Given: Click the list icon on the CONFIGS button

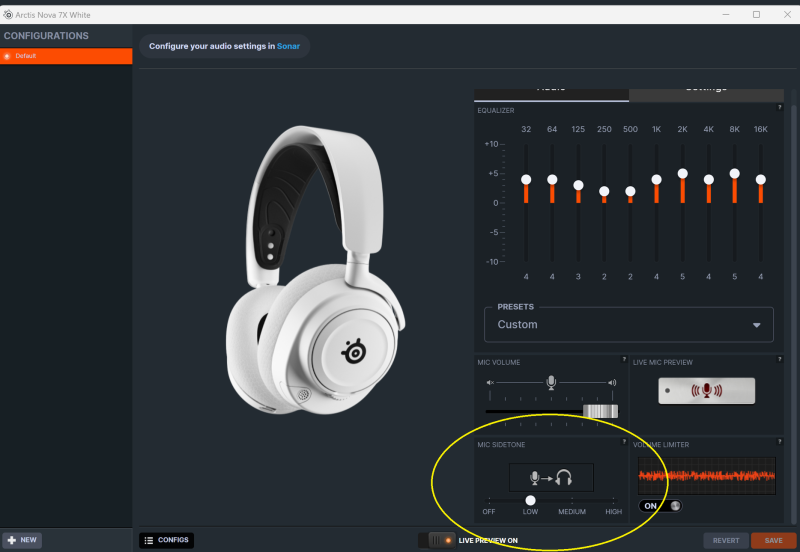Looking at the screenshot, I should [148, 540].
